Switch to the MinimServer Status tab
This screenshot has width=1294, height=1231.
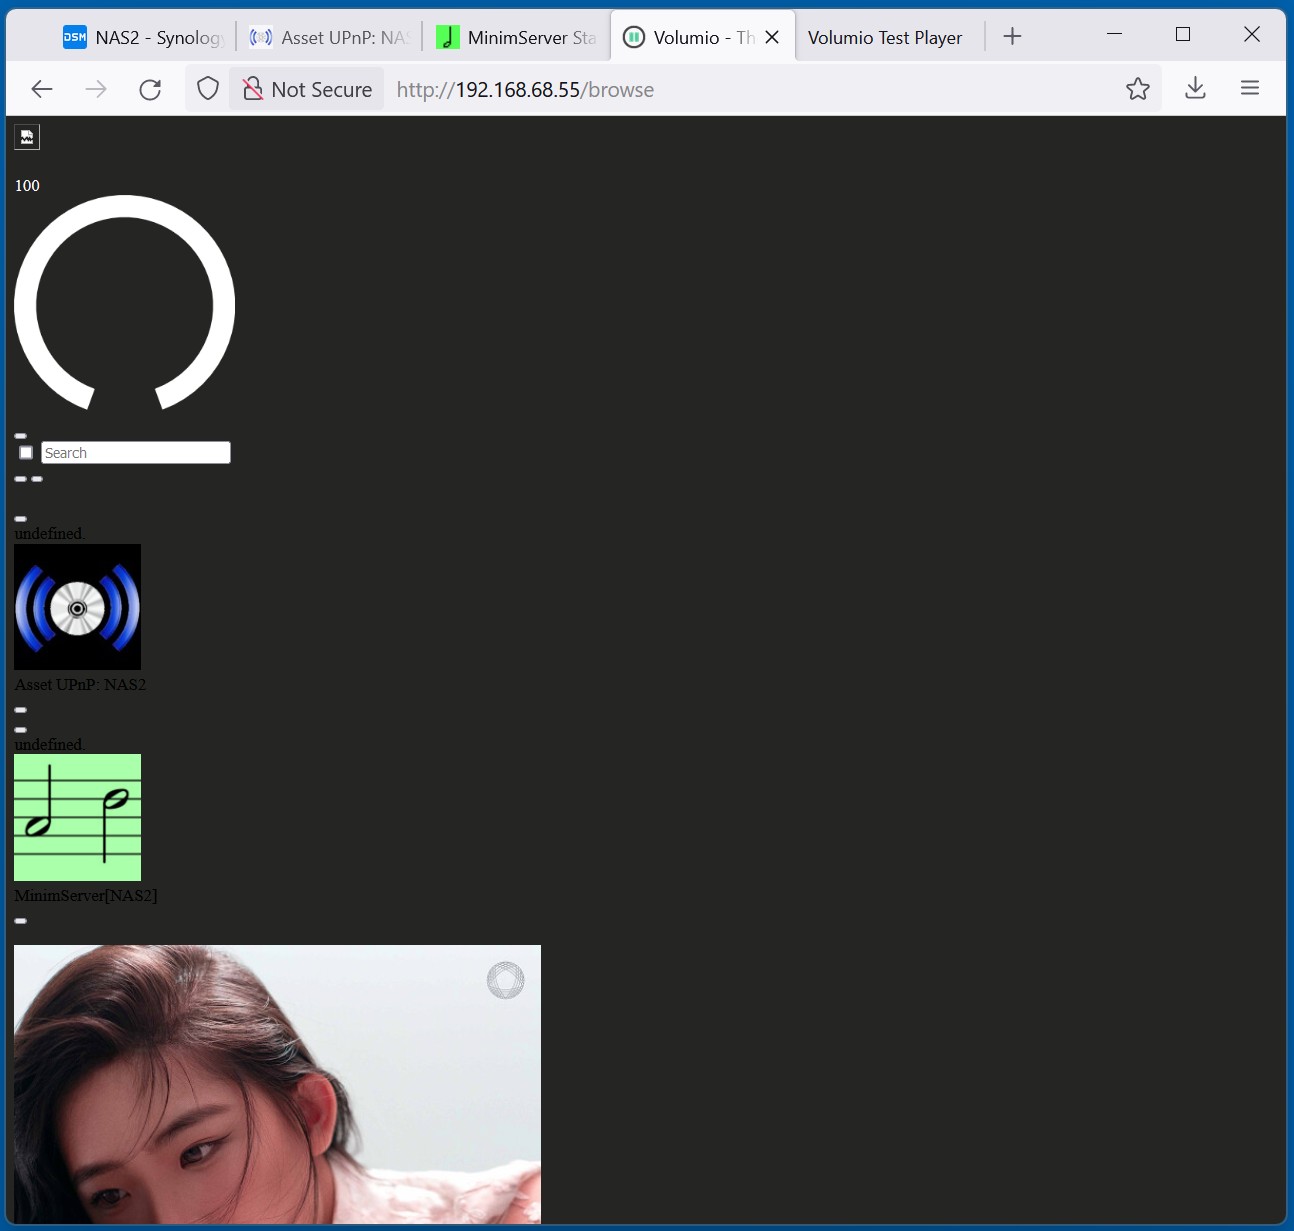tap(518, 37)
